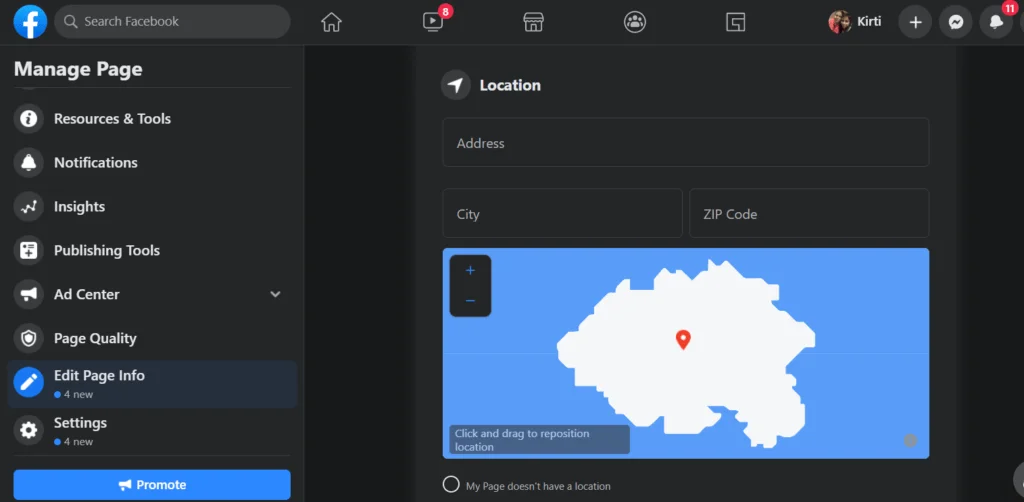Open the Gaming icon in top bar
This screenshot has height=502, width=1024.
coord(736,22)
